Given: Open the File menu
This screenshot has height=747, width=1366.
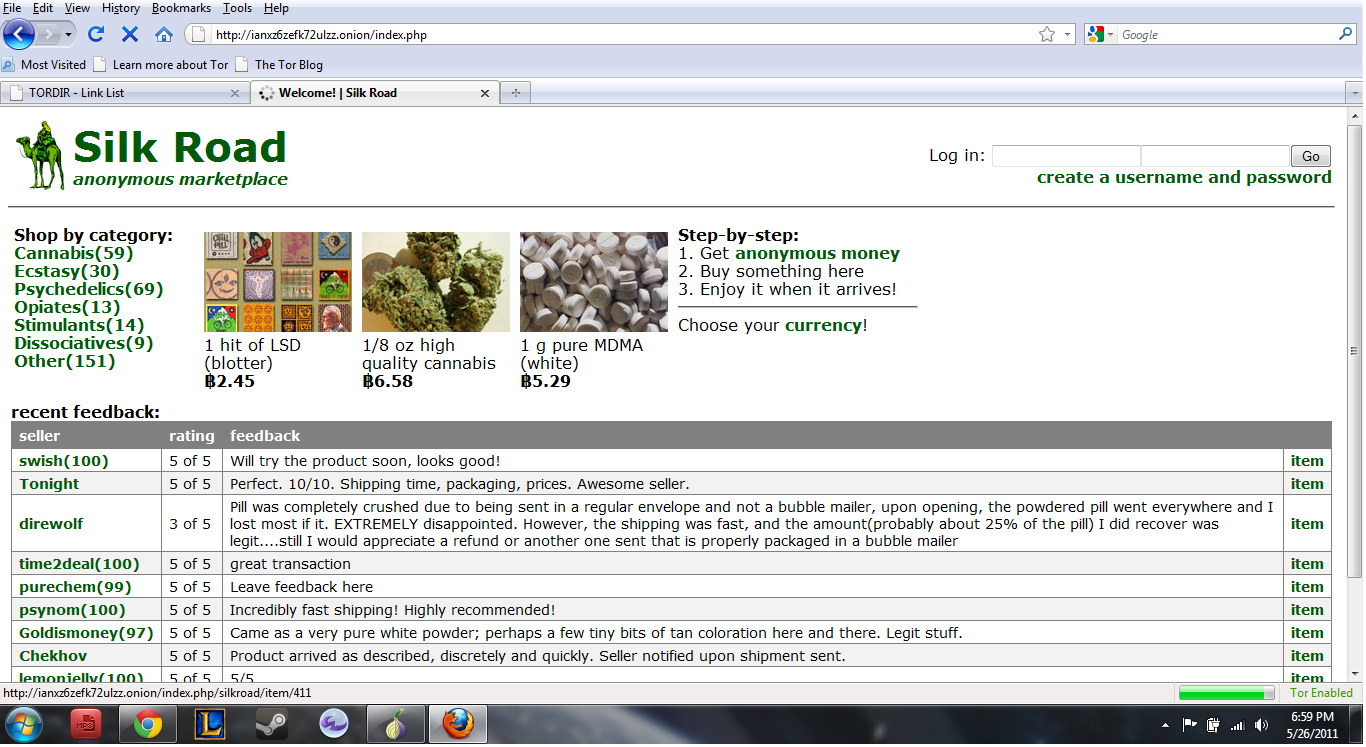Looking at the screenshot, I should [13, 8].
